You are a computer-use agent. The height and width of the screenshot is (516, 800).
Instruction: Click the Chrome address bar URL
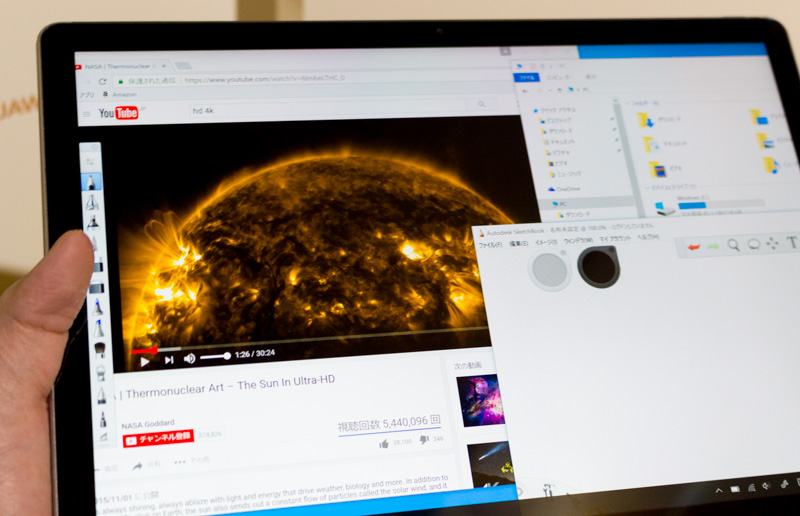265,79
